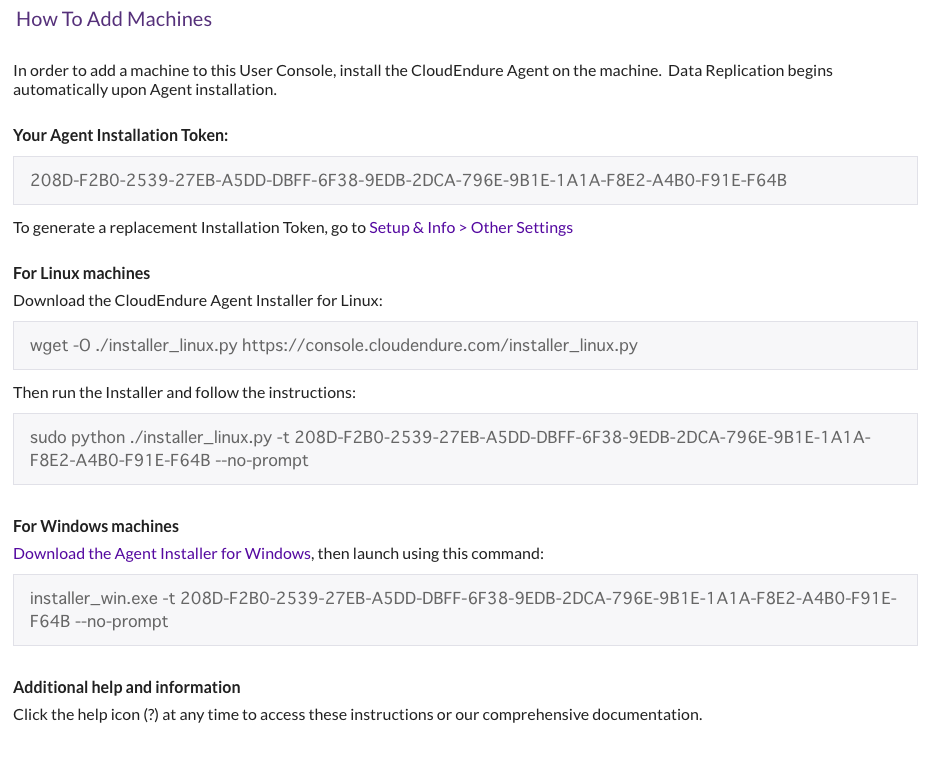Screen dimensions: 935x757
Task: Click the intro paragraph about CloudEndure Agent
Action: tap(423, 80)
